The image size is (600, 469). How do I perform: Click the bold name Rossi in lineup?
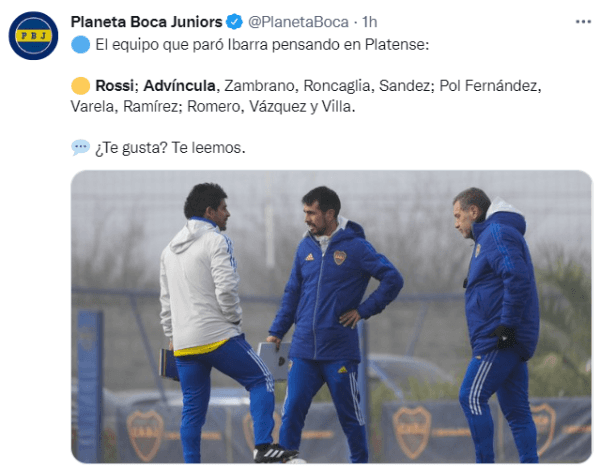point(114,86)
